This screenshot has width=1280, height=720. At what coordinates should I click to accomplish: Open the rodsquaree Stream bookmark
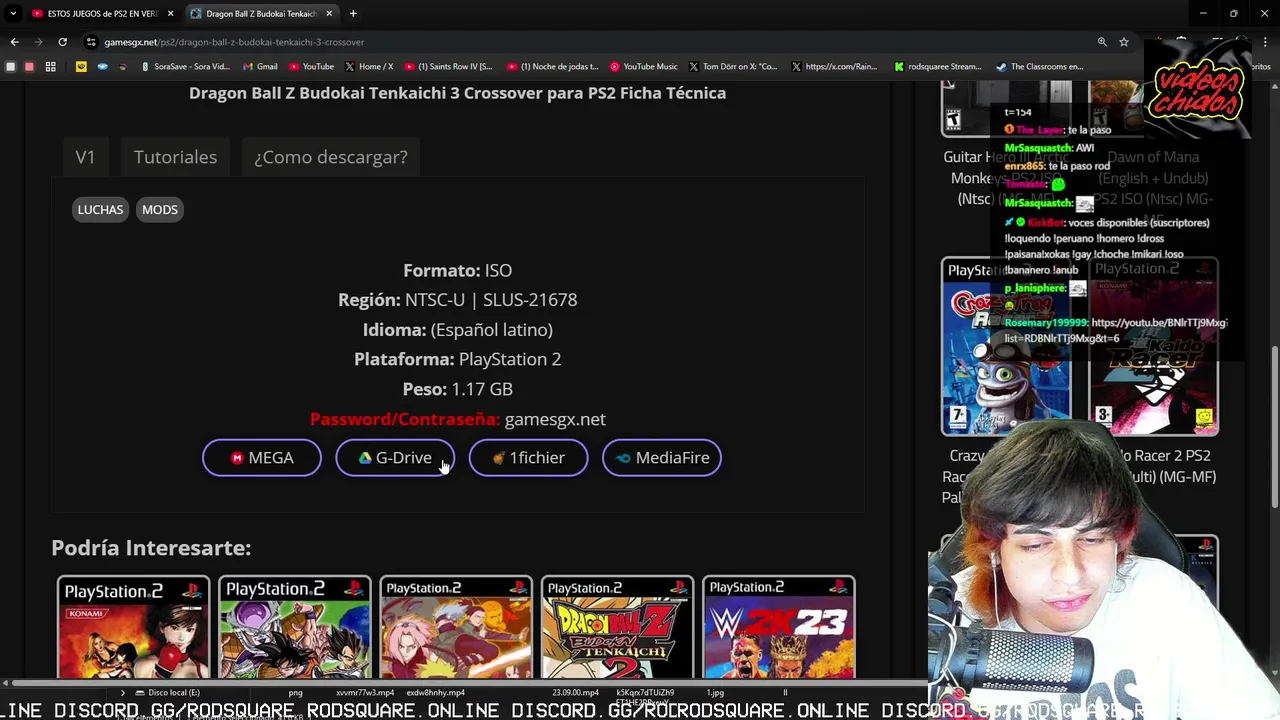[938, 67]
